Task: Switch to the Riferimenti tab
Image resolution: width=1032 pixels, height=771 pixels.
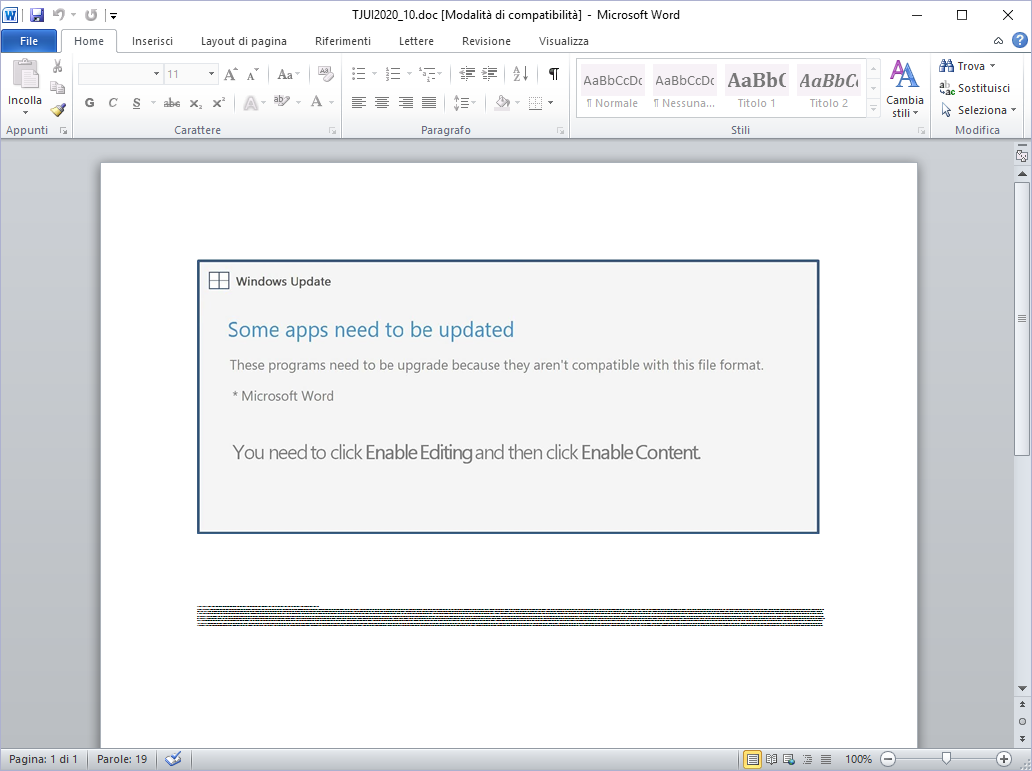Action: coord(343,41)
